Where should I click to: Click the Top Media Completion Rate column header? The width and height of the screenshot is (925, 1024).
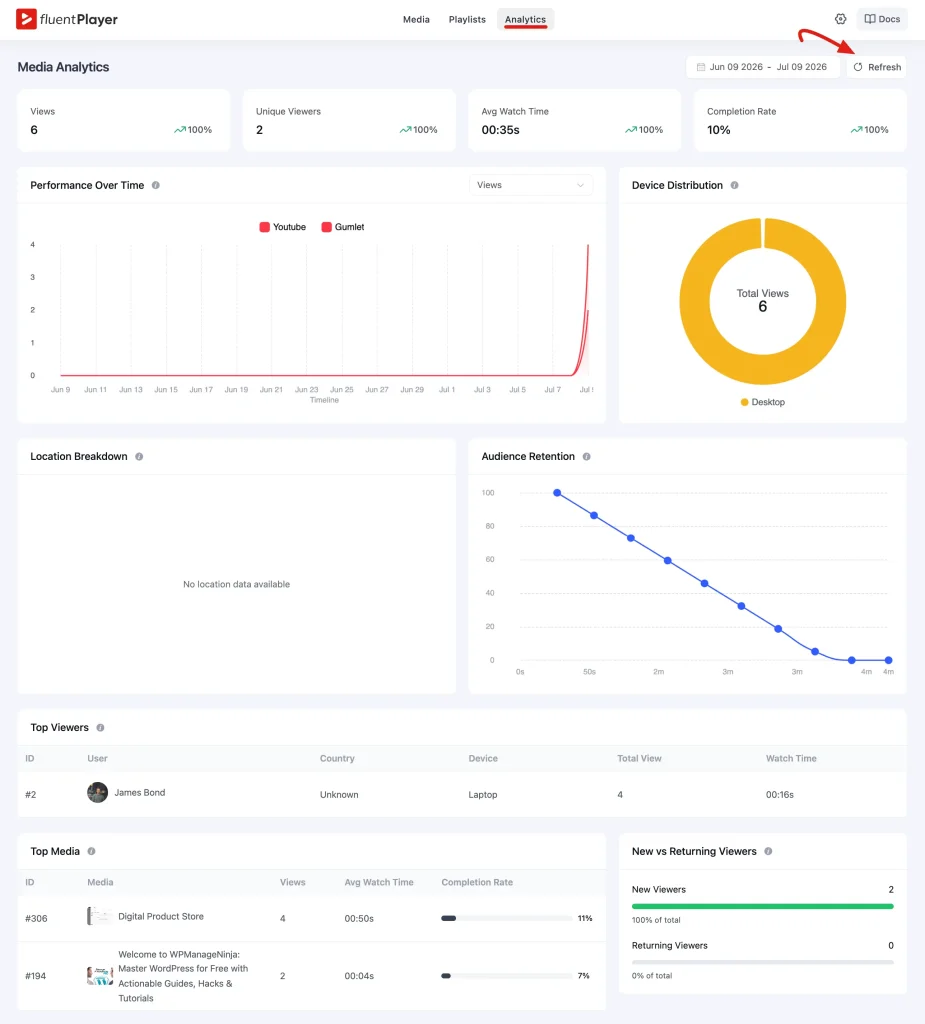(x=477, y=882)
